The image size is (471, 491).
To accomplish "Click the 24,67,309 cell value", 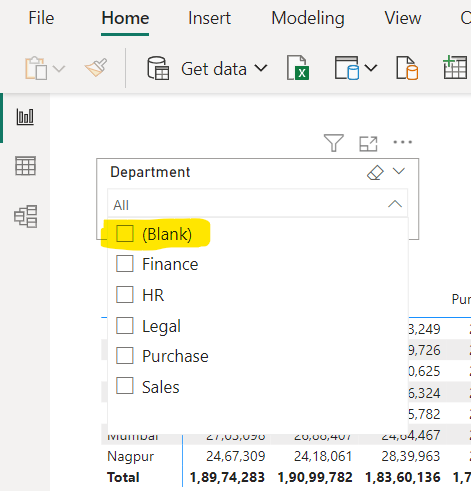I will pyautogui.click(x=236, y=456).
